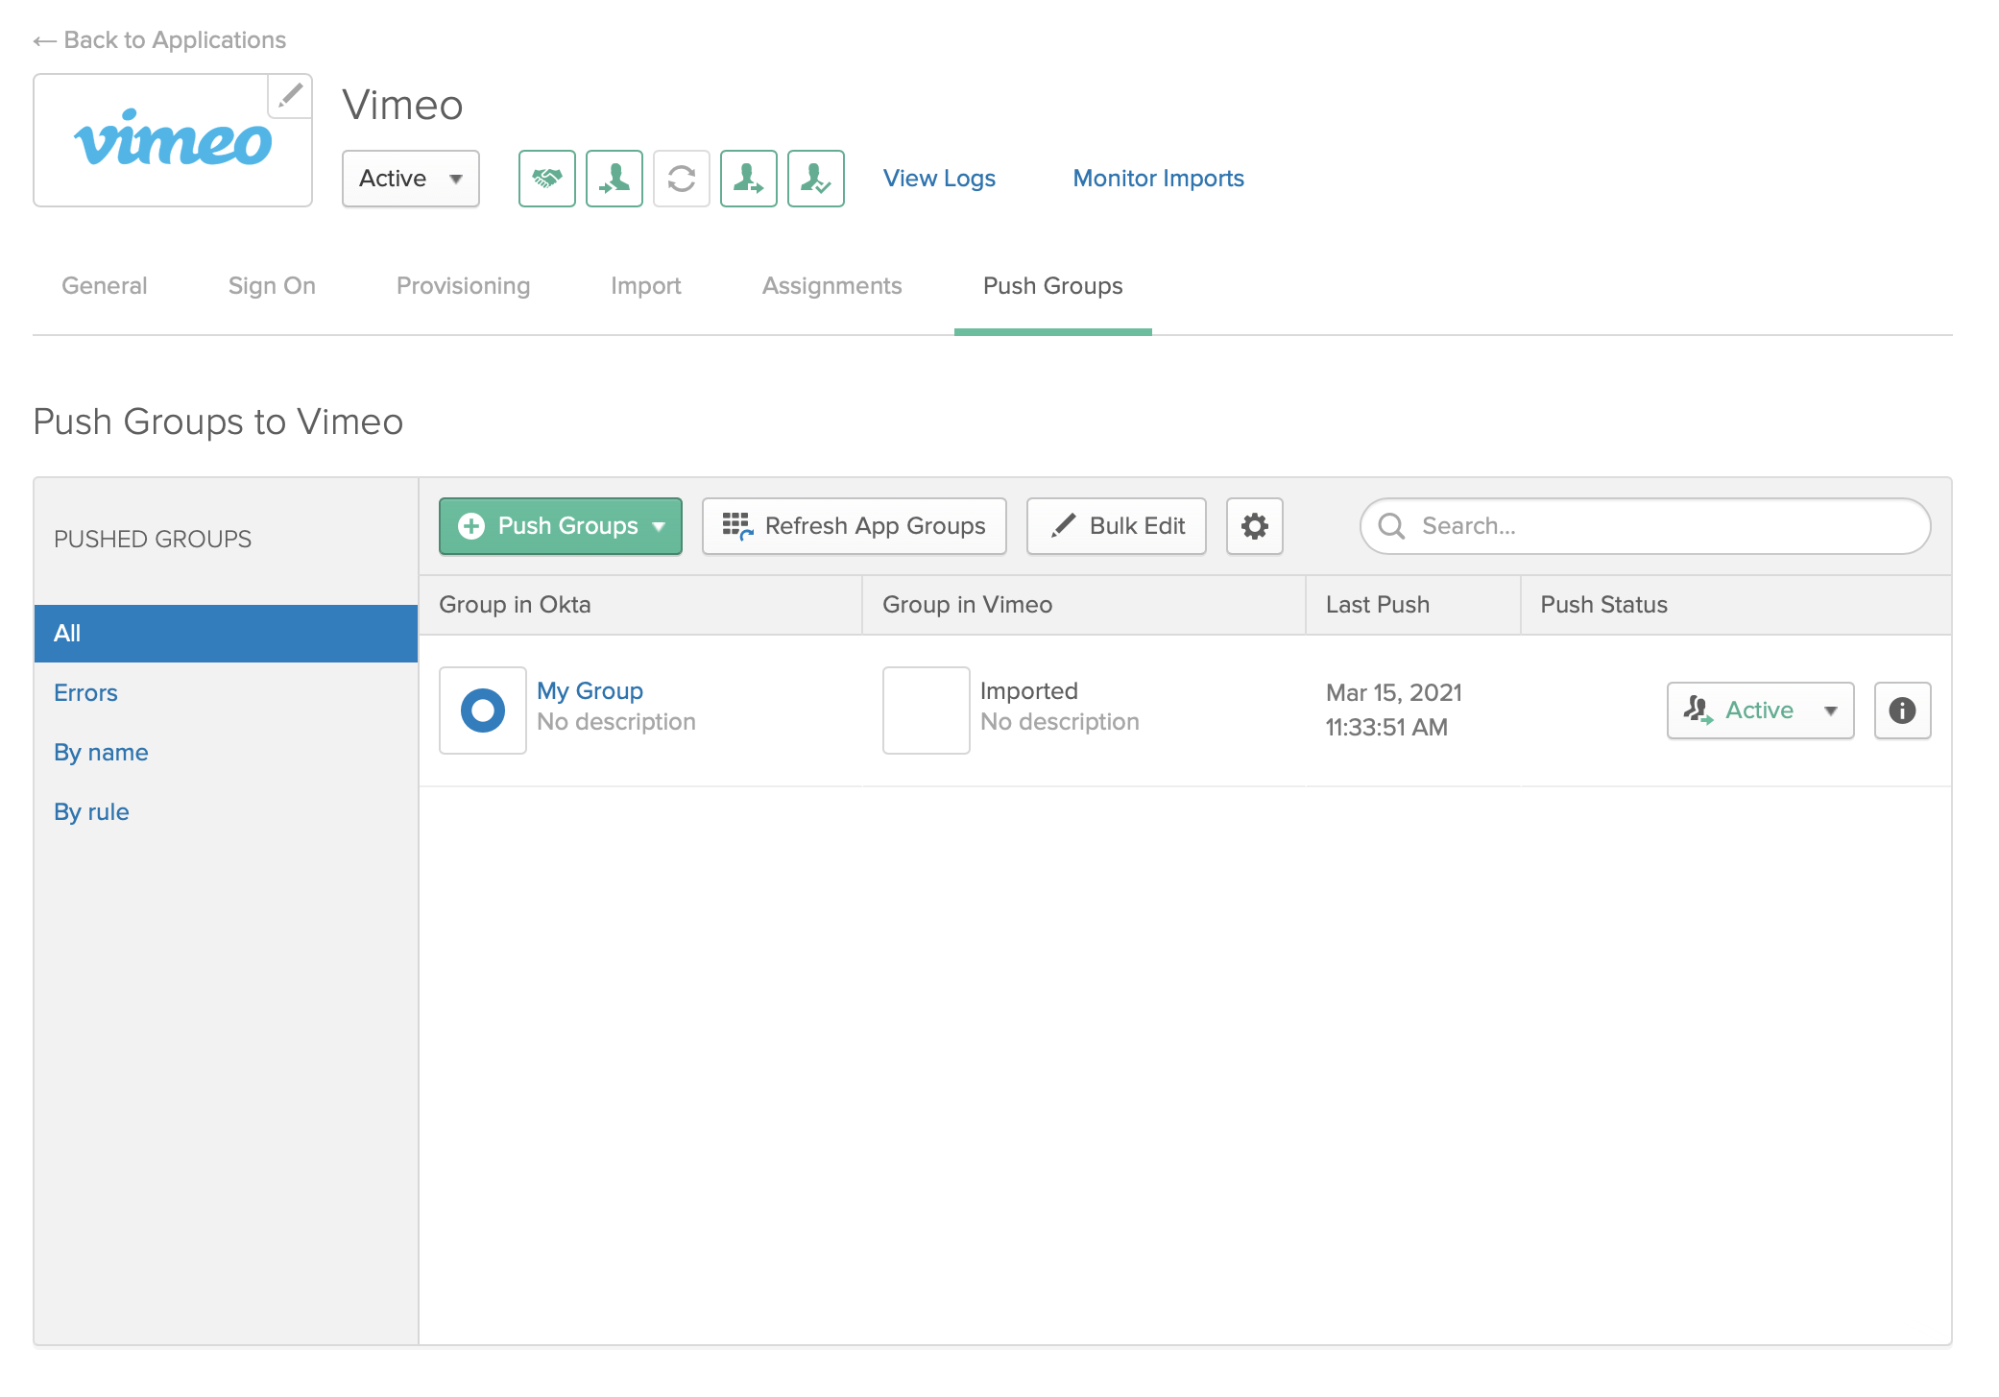Image resolution: width=1999 pixels, height=1397 pixels.
Task: Click the settings gear icon
Action: click(x=1255, y=525)
